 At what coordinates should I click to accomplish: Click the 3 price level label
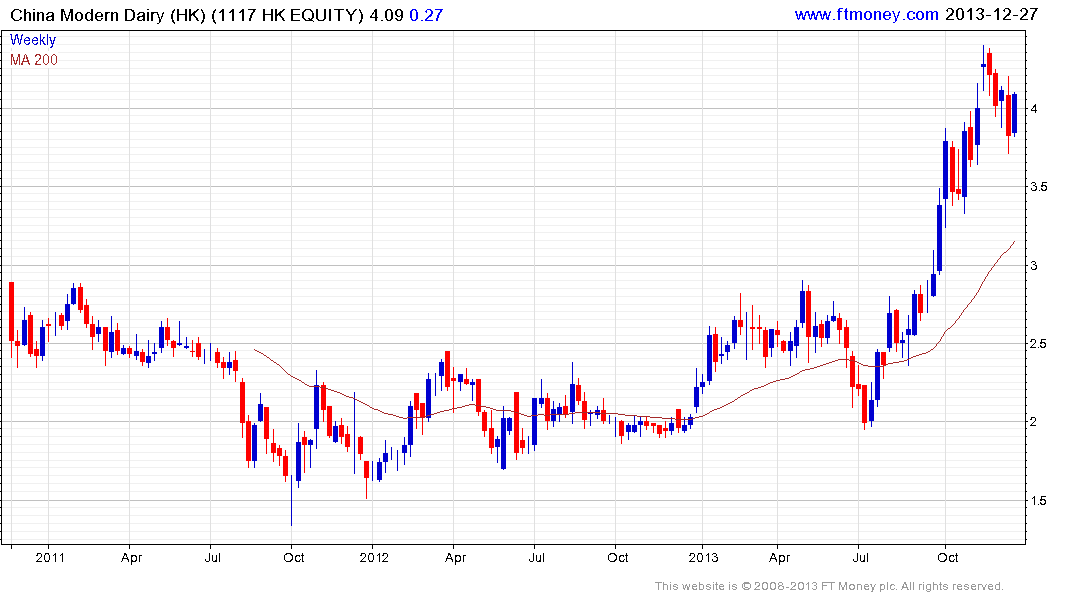(x=1034, y=265)
